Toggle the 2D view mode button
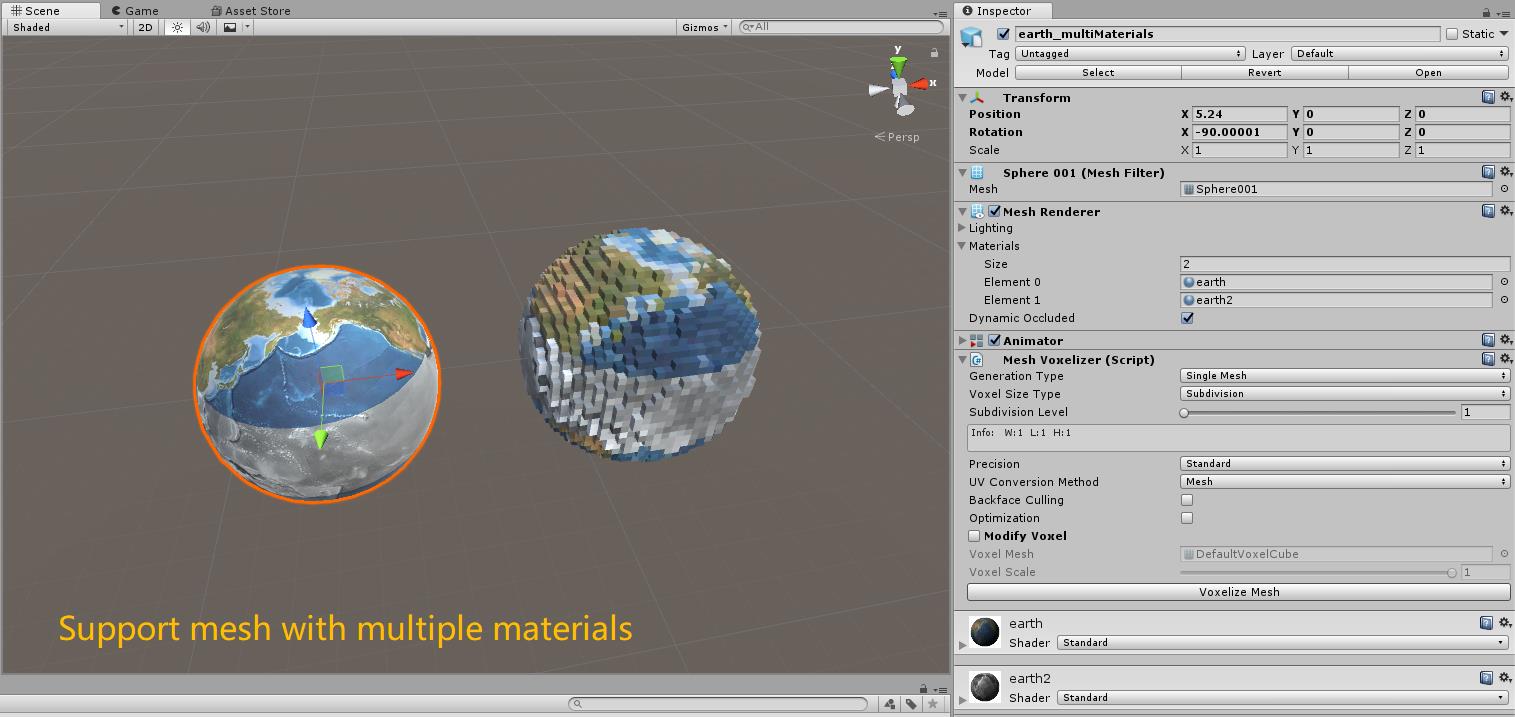The height and width of the screenshot is (717, 1515). (x=146, y=27)
